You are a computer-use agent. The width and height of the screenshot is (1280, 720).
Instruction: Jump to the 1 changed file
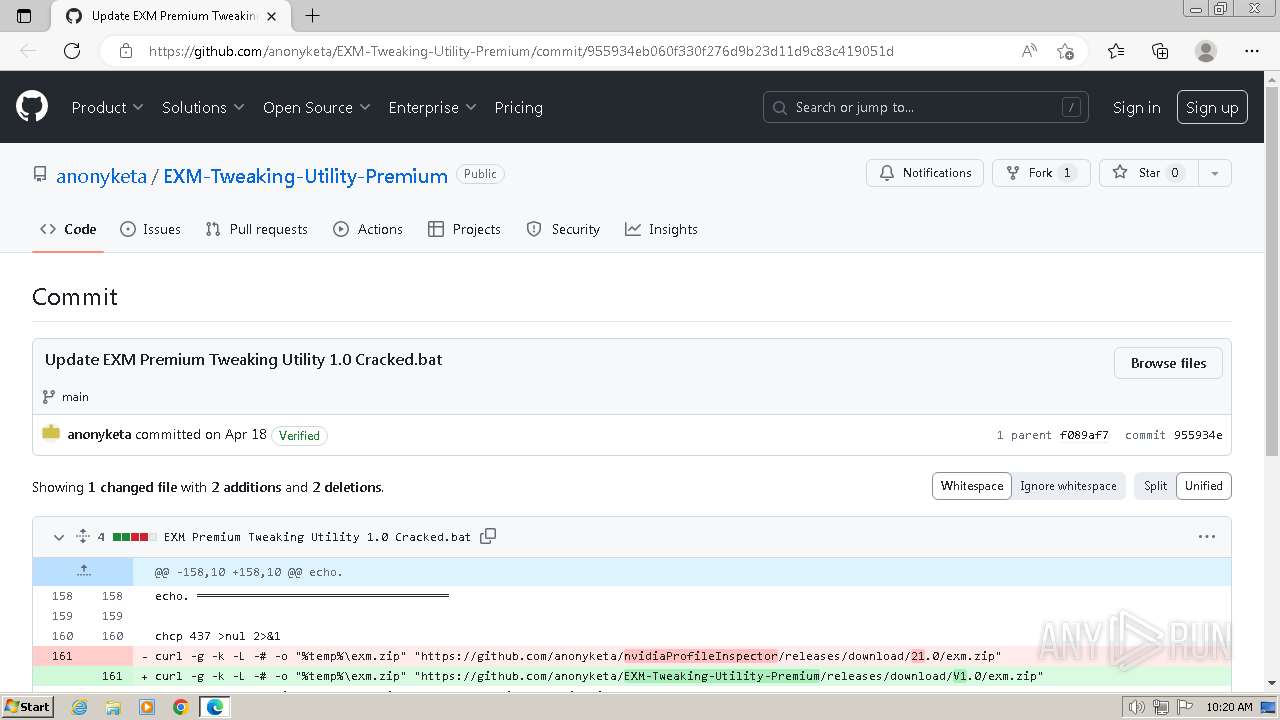point(132,487)
